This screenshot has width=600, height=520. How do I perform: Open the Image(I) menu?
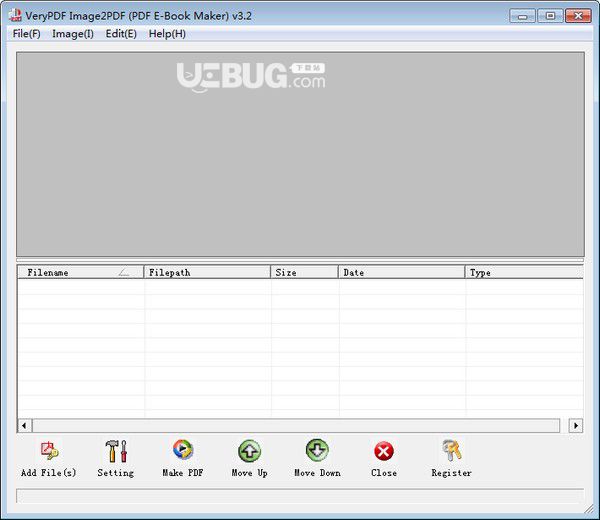(x=73, y=34)
